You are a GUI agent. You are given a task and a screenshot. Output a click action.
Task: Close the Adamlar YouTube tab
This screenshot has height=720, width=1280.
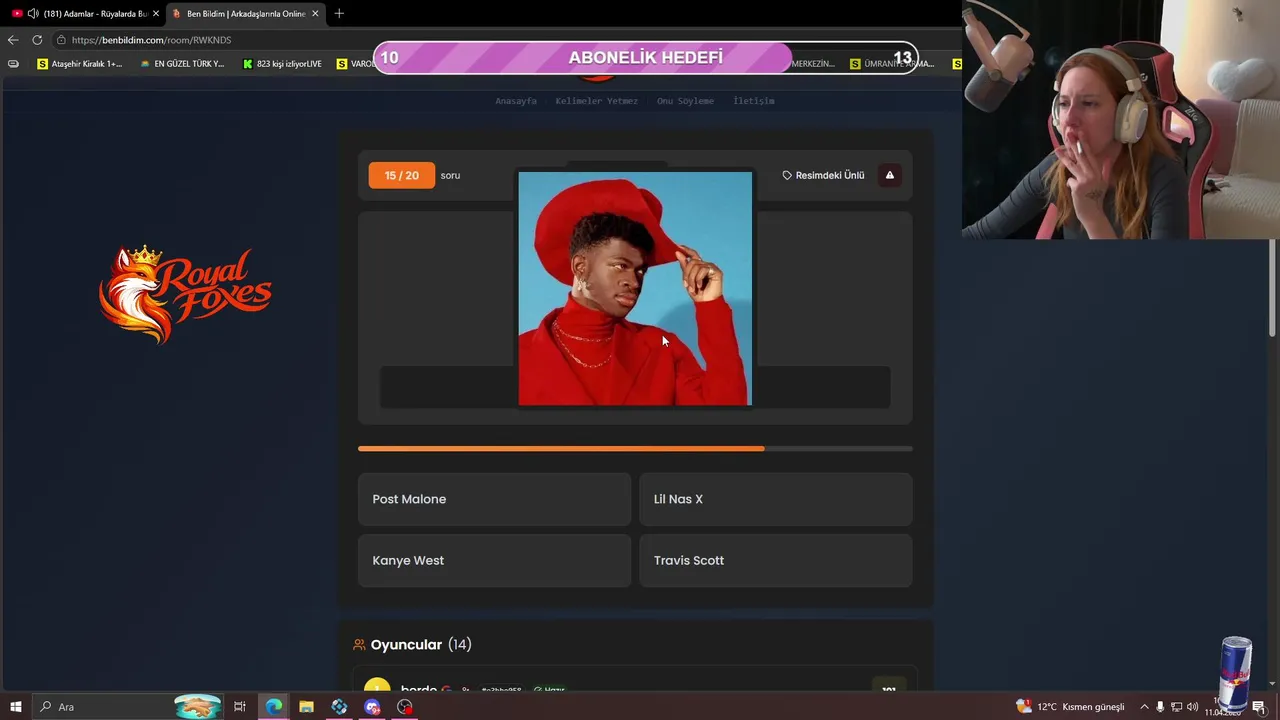156,13
